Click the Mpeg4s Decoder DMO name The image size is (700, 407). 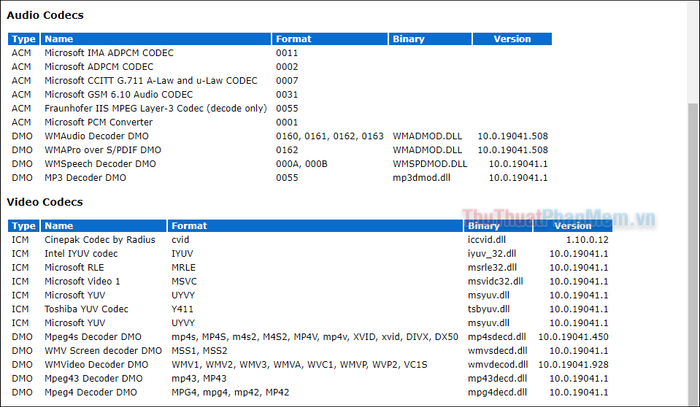[x=93, y=337]
